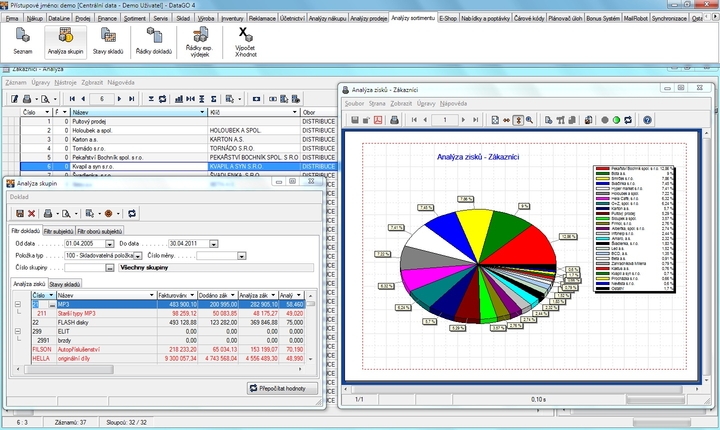Toggle fit-height view button in report toolbar
Screen dimensions: 720x430
(x=518, y=120)
